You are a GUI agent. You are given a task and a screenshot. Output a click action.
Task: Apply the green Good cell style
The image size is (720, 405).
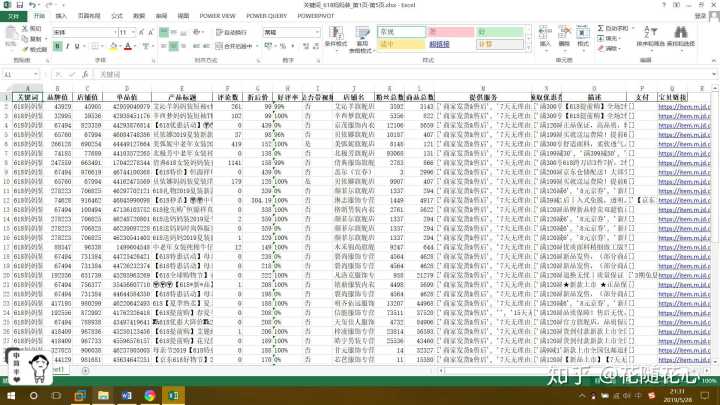500,32
